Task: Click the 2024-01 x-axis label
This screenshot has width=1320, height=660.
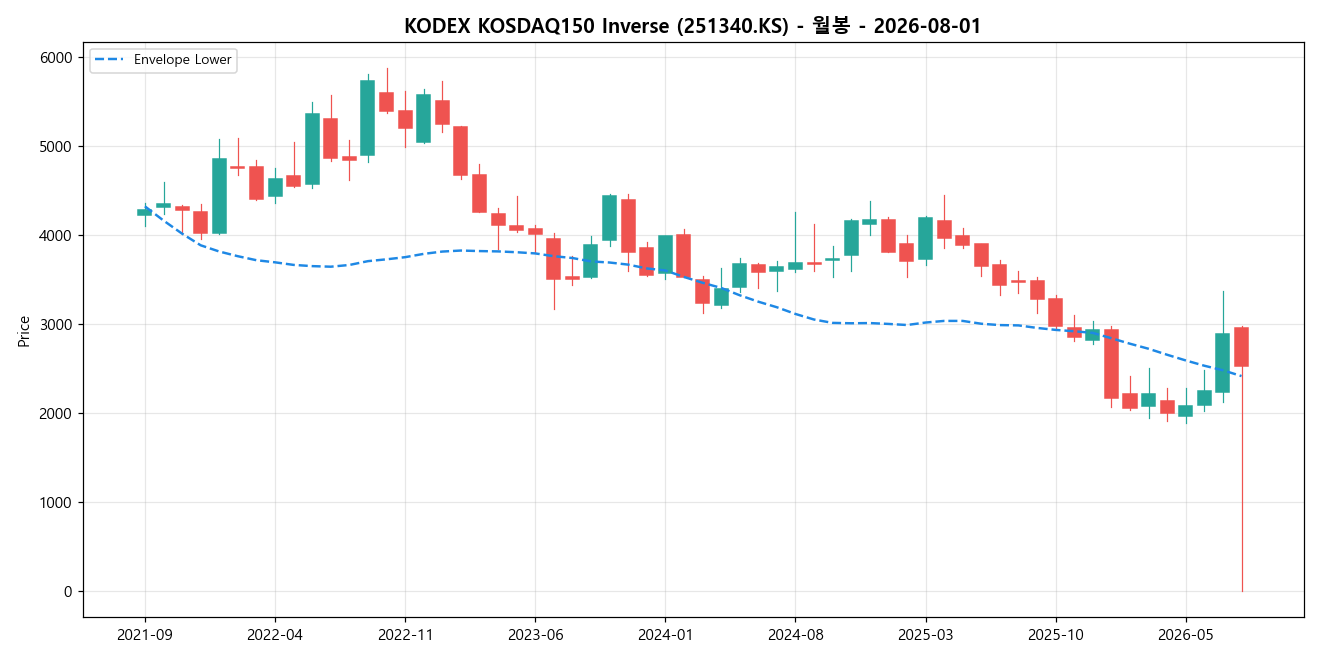Action: [665, 634]
